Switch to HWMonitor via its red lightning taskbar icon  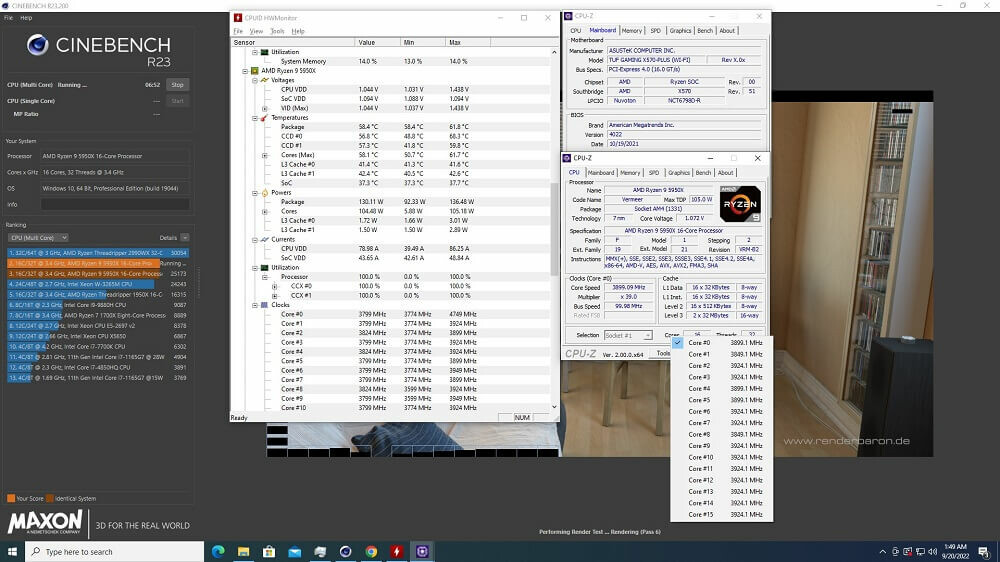tap(397, 551)
